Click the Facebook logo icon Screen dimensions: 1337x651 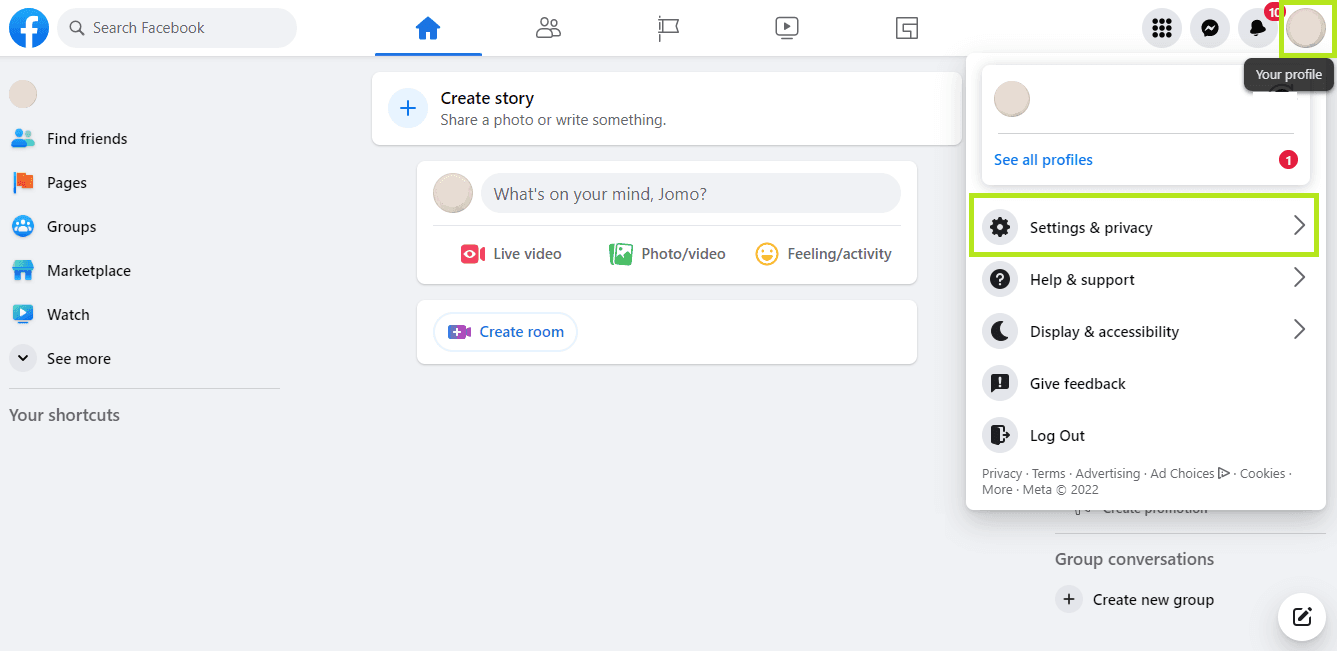[29, 28]
